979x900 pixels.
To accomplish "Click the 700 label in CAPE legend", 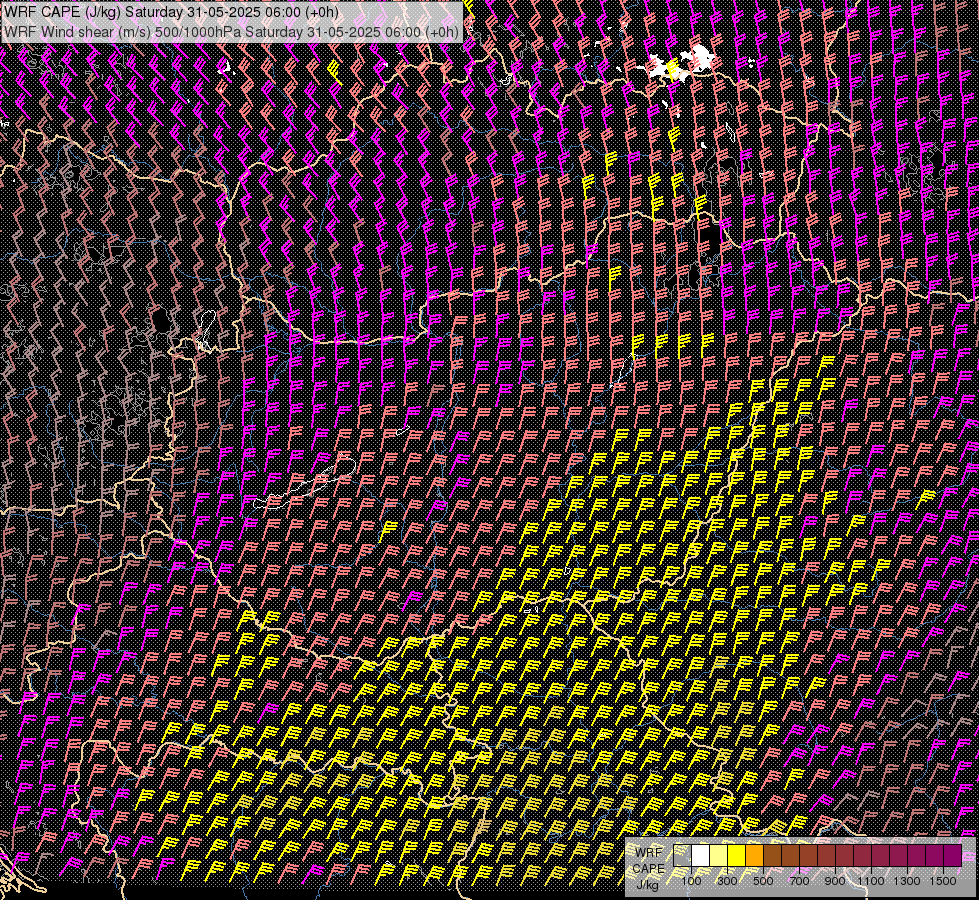I will coord(799,881).
